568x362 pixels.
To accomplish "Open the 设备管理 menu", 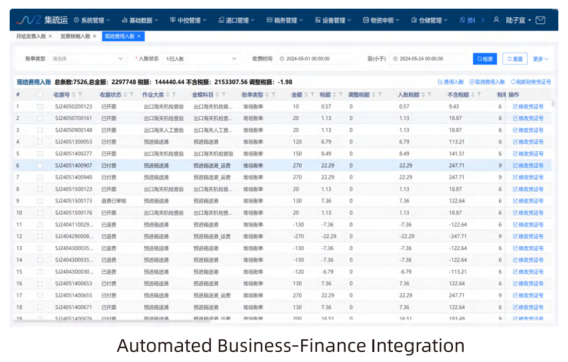I will pyautogui.click(x=333, y=20).
